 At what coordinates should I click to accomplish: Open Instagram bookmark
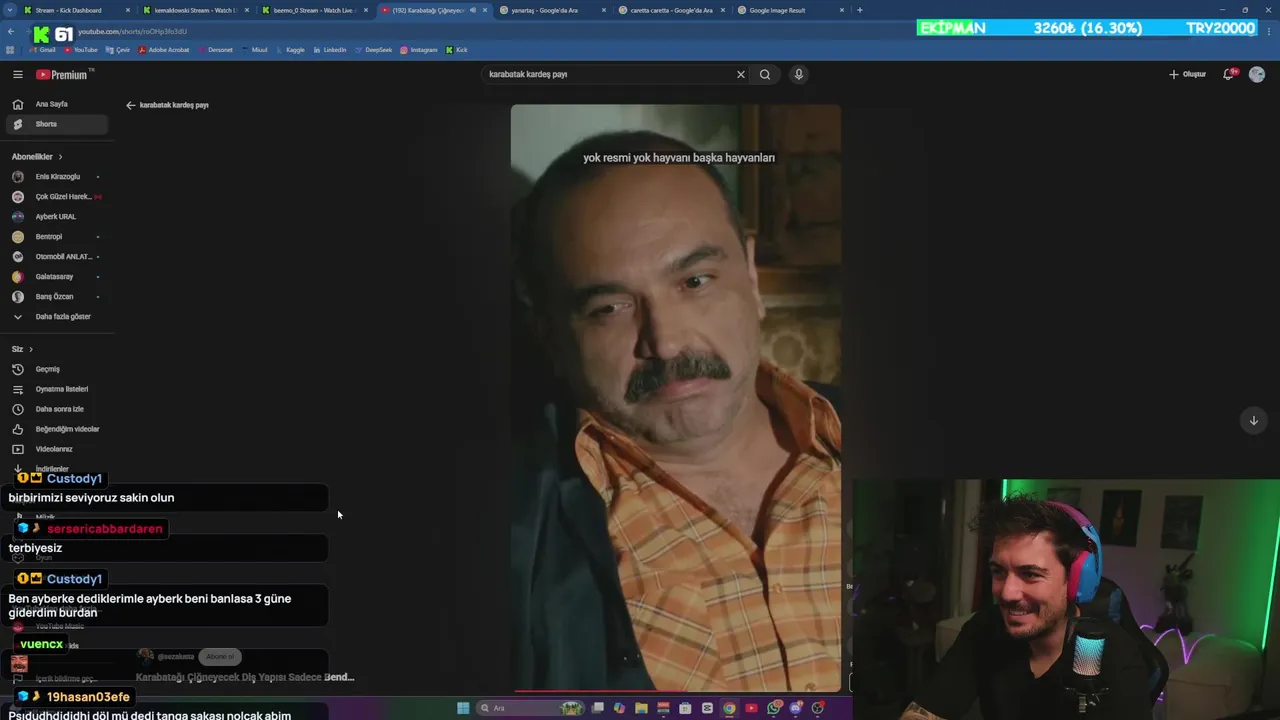(x=419, y=50)
